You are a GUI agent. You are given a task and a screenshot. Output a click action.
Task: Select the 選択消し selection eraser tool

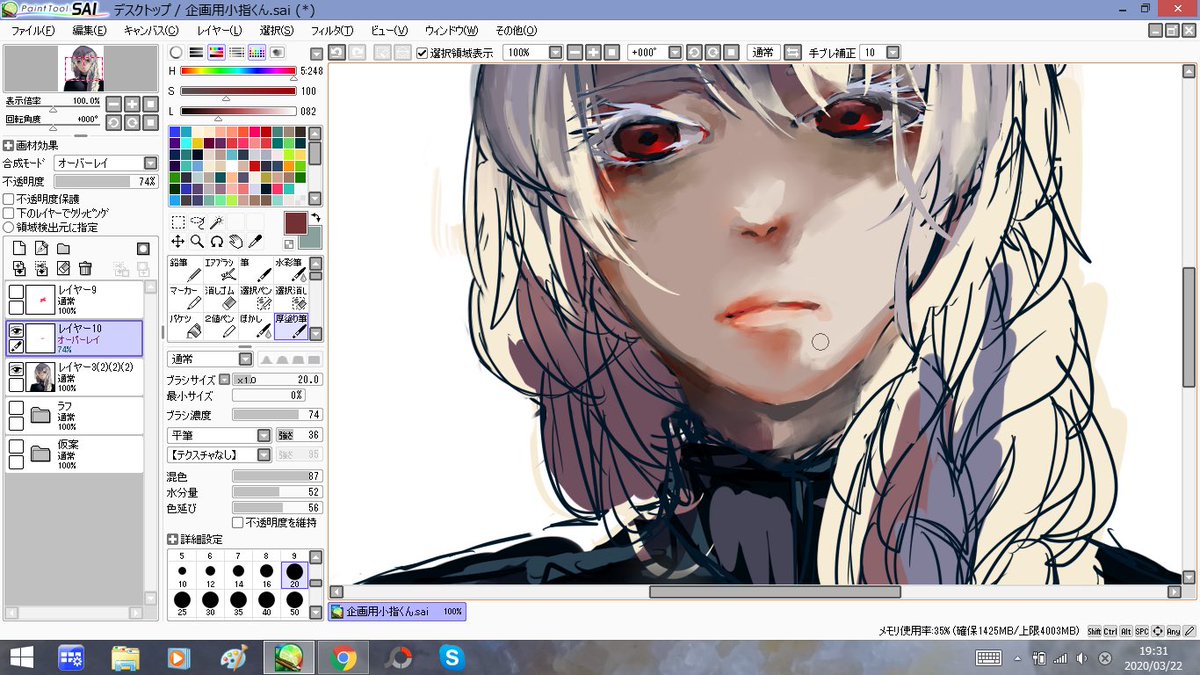tap(291, 297)
